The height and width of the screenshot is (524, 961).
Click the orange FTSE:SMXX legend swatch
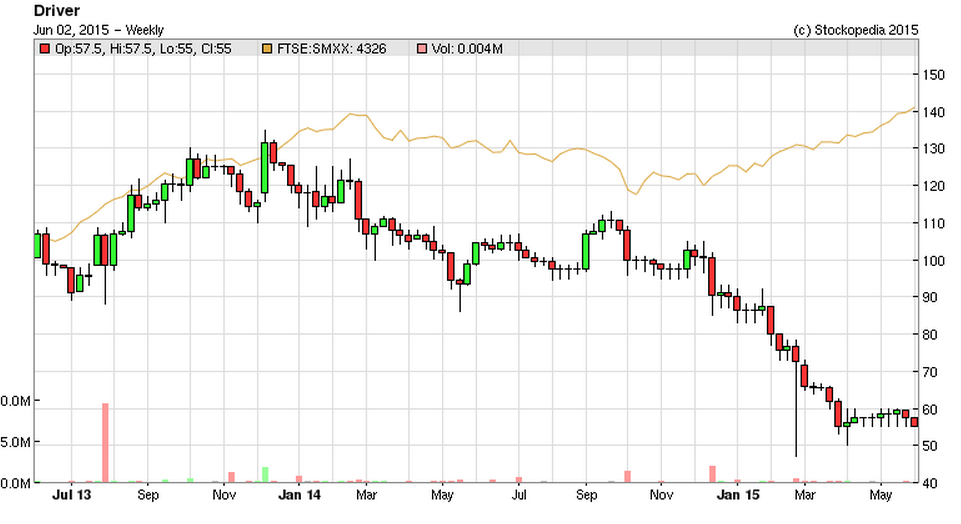tap(267, 48)
